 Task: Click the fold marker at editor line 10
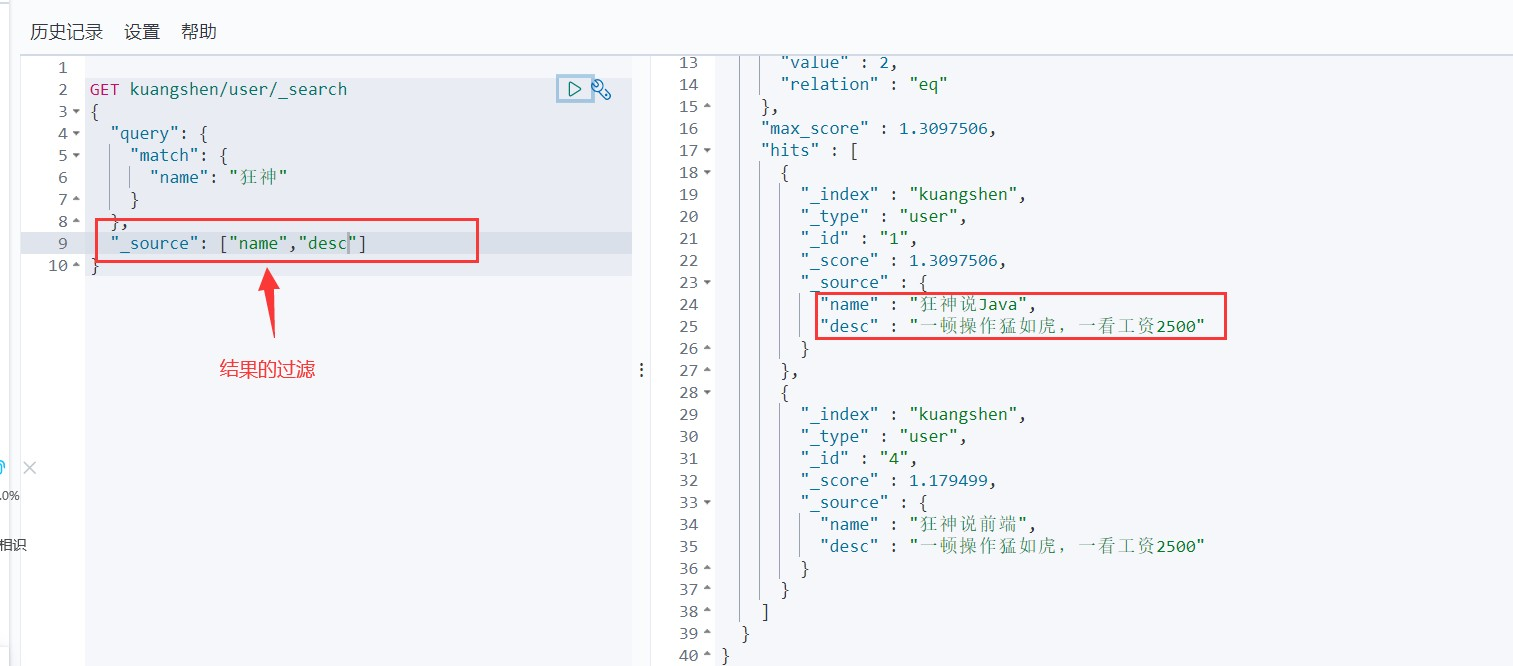coord(76,266)
